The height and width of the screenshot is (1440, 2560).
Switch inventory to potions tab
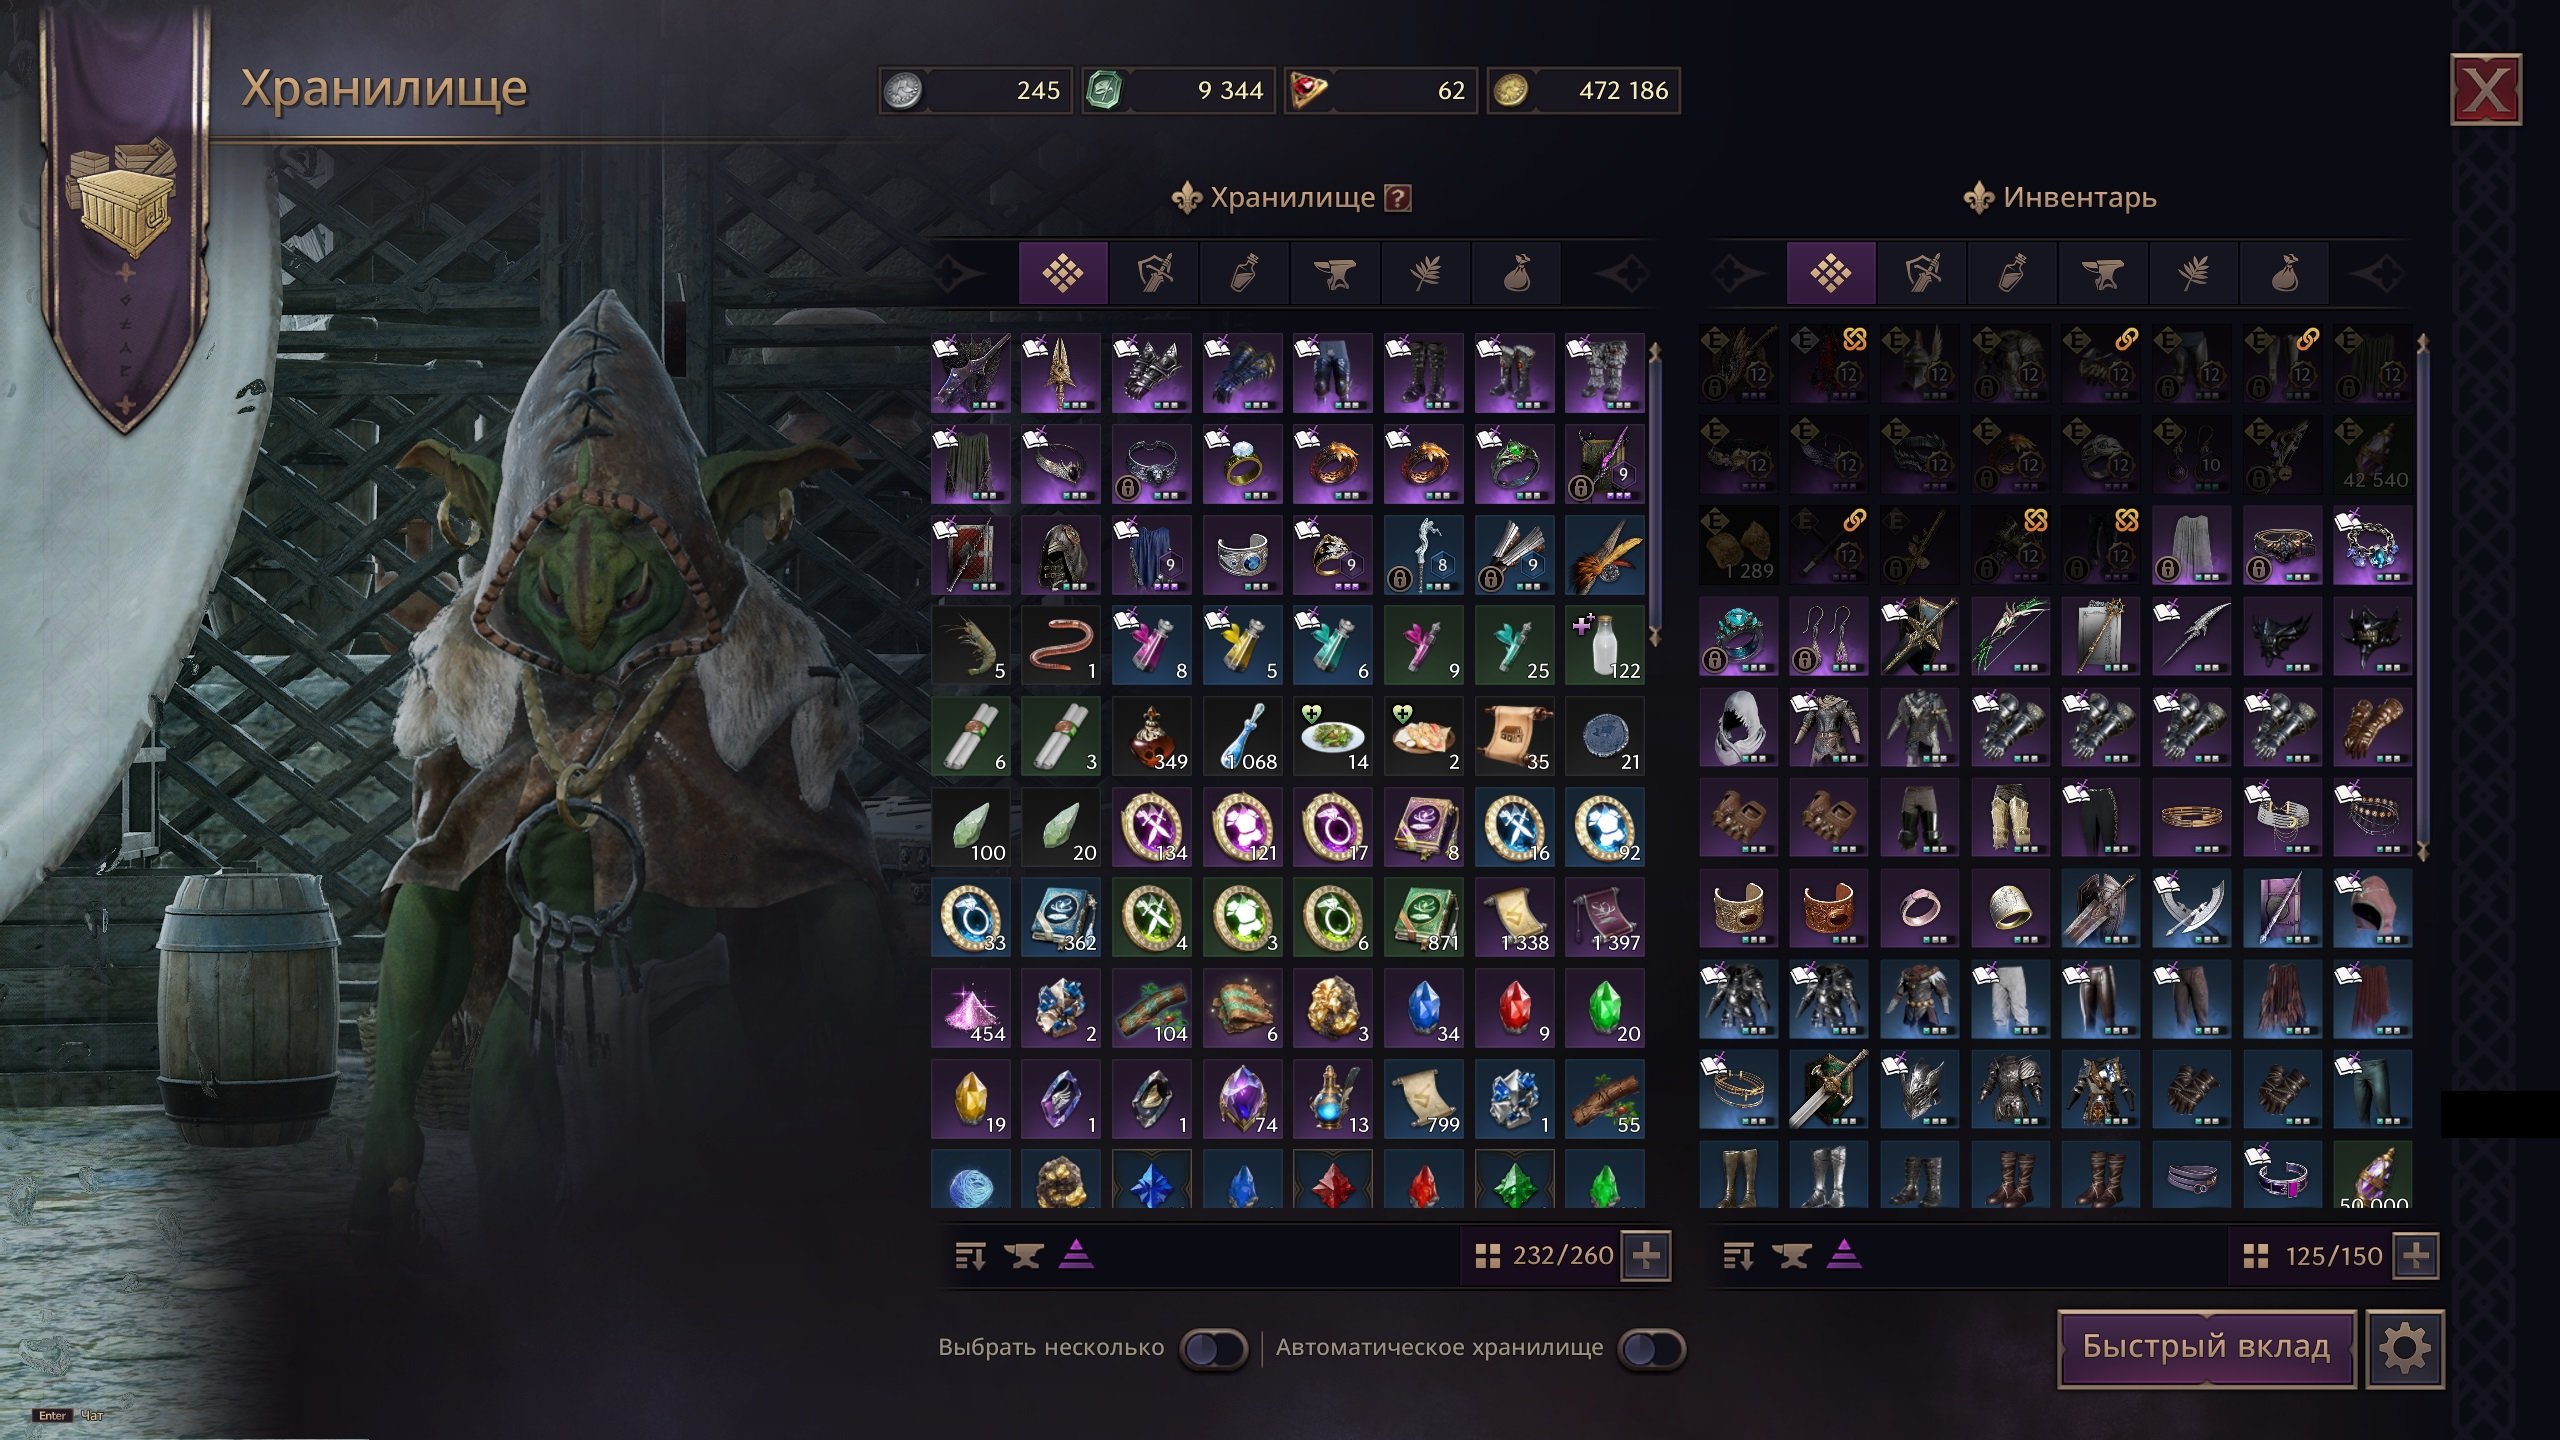tap(2012, 273)
